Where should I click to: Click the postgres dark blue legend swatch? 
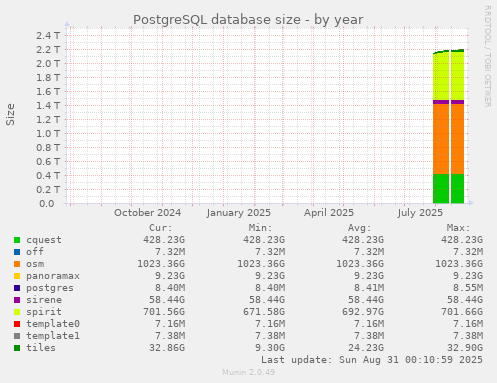coord(17,288)
